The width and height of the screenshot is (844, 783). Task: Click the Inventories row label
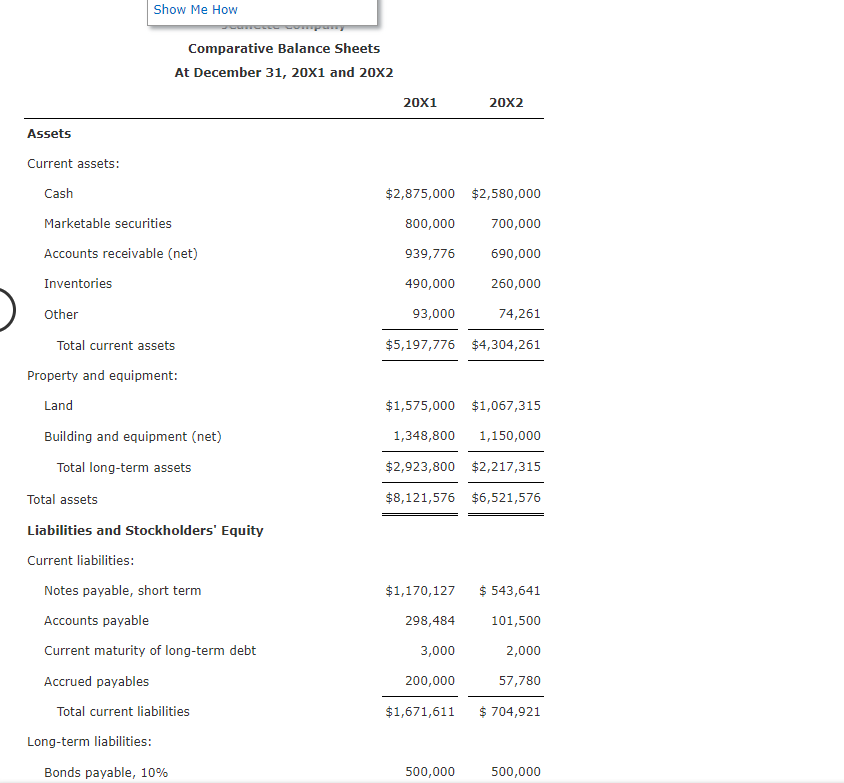click(78, 284)
